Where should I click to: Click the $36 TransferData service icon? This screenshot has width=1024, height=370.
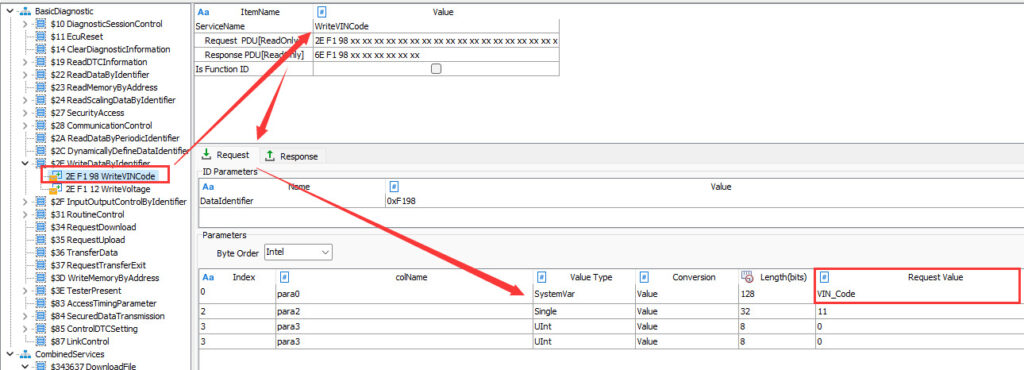coord(40,253)
